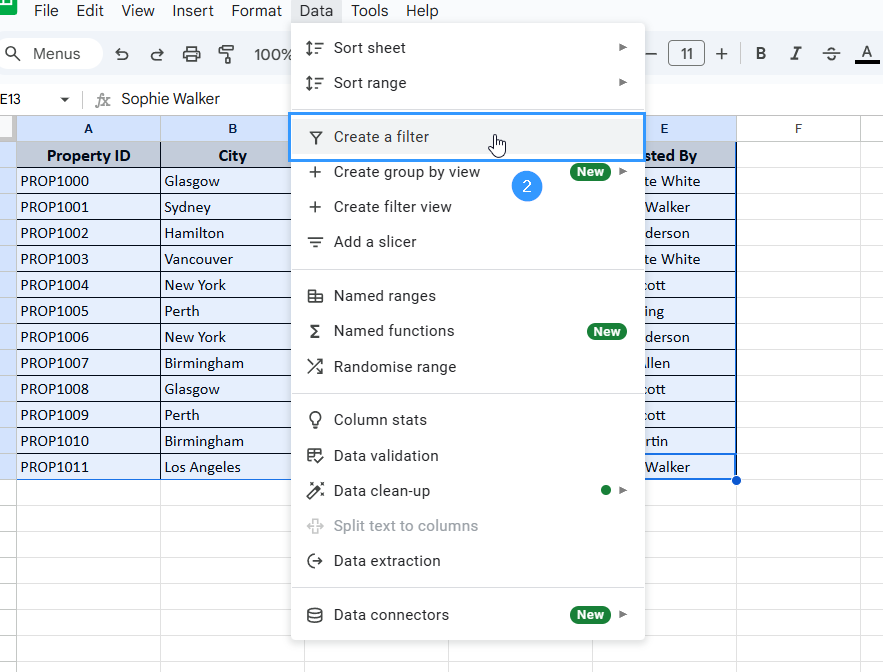Choose Sort sheet from Data menu
The width and height of the screenshot is (883, 672).
(467, 48)
